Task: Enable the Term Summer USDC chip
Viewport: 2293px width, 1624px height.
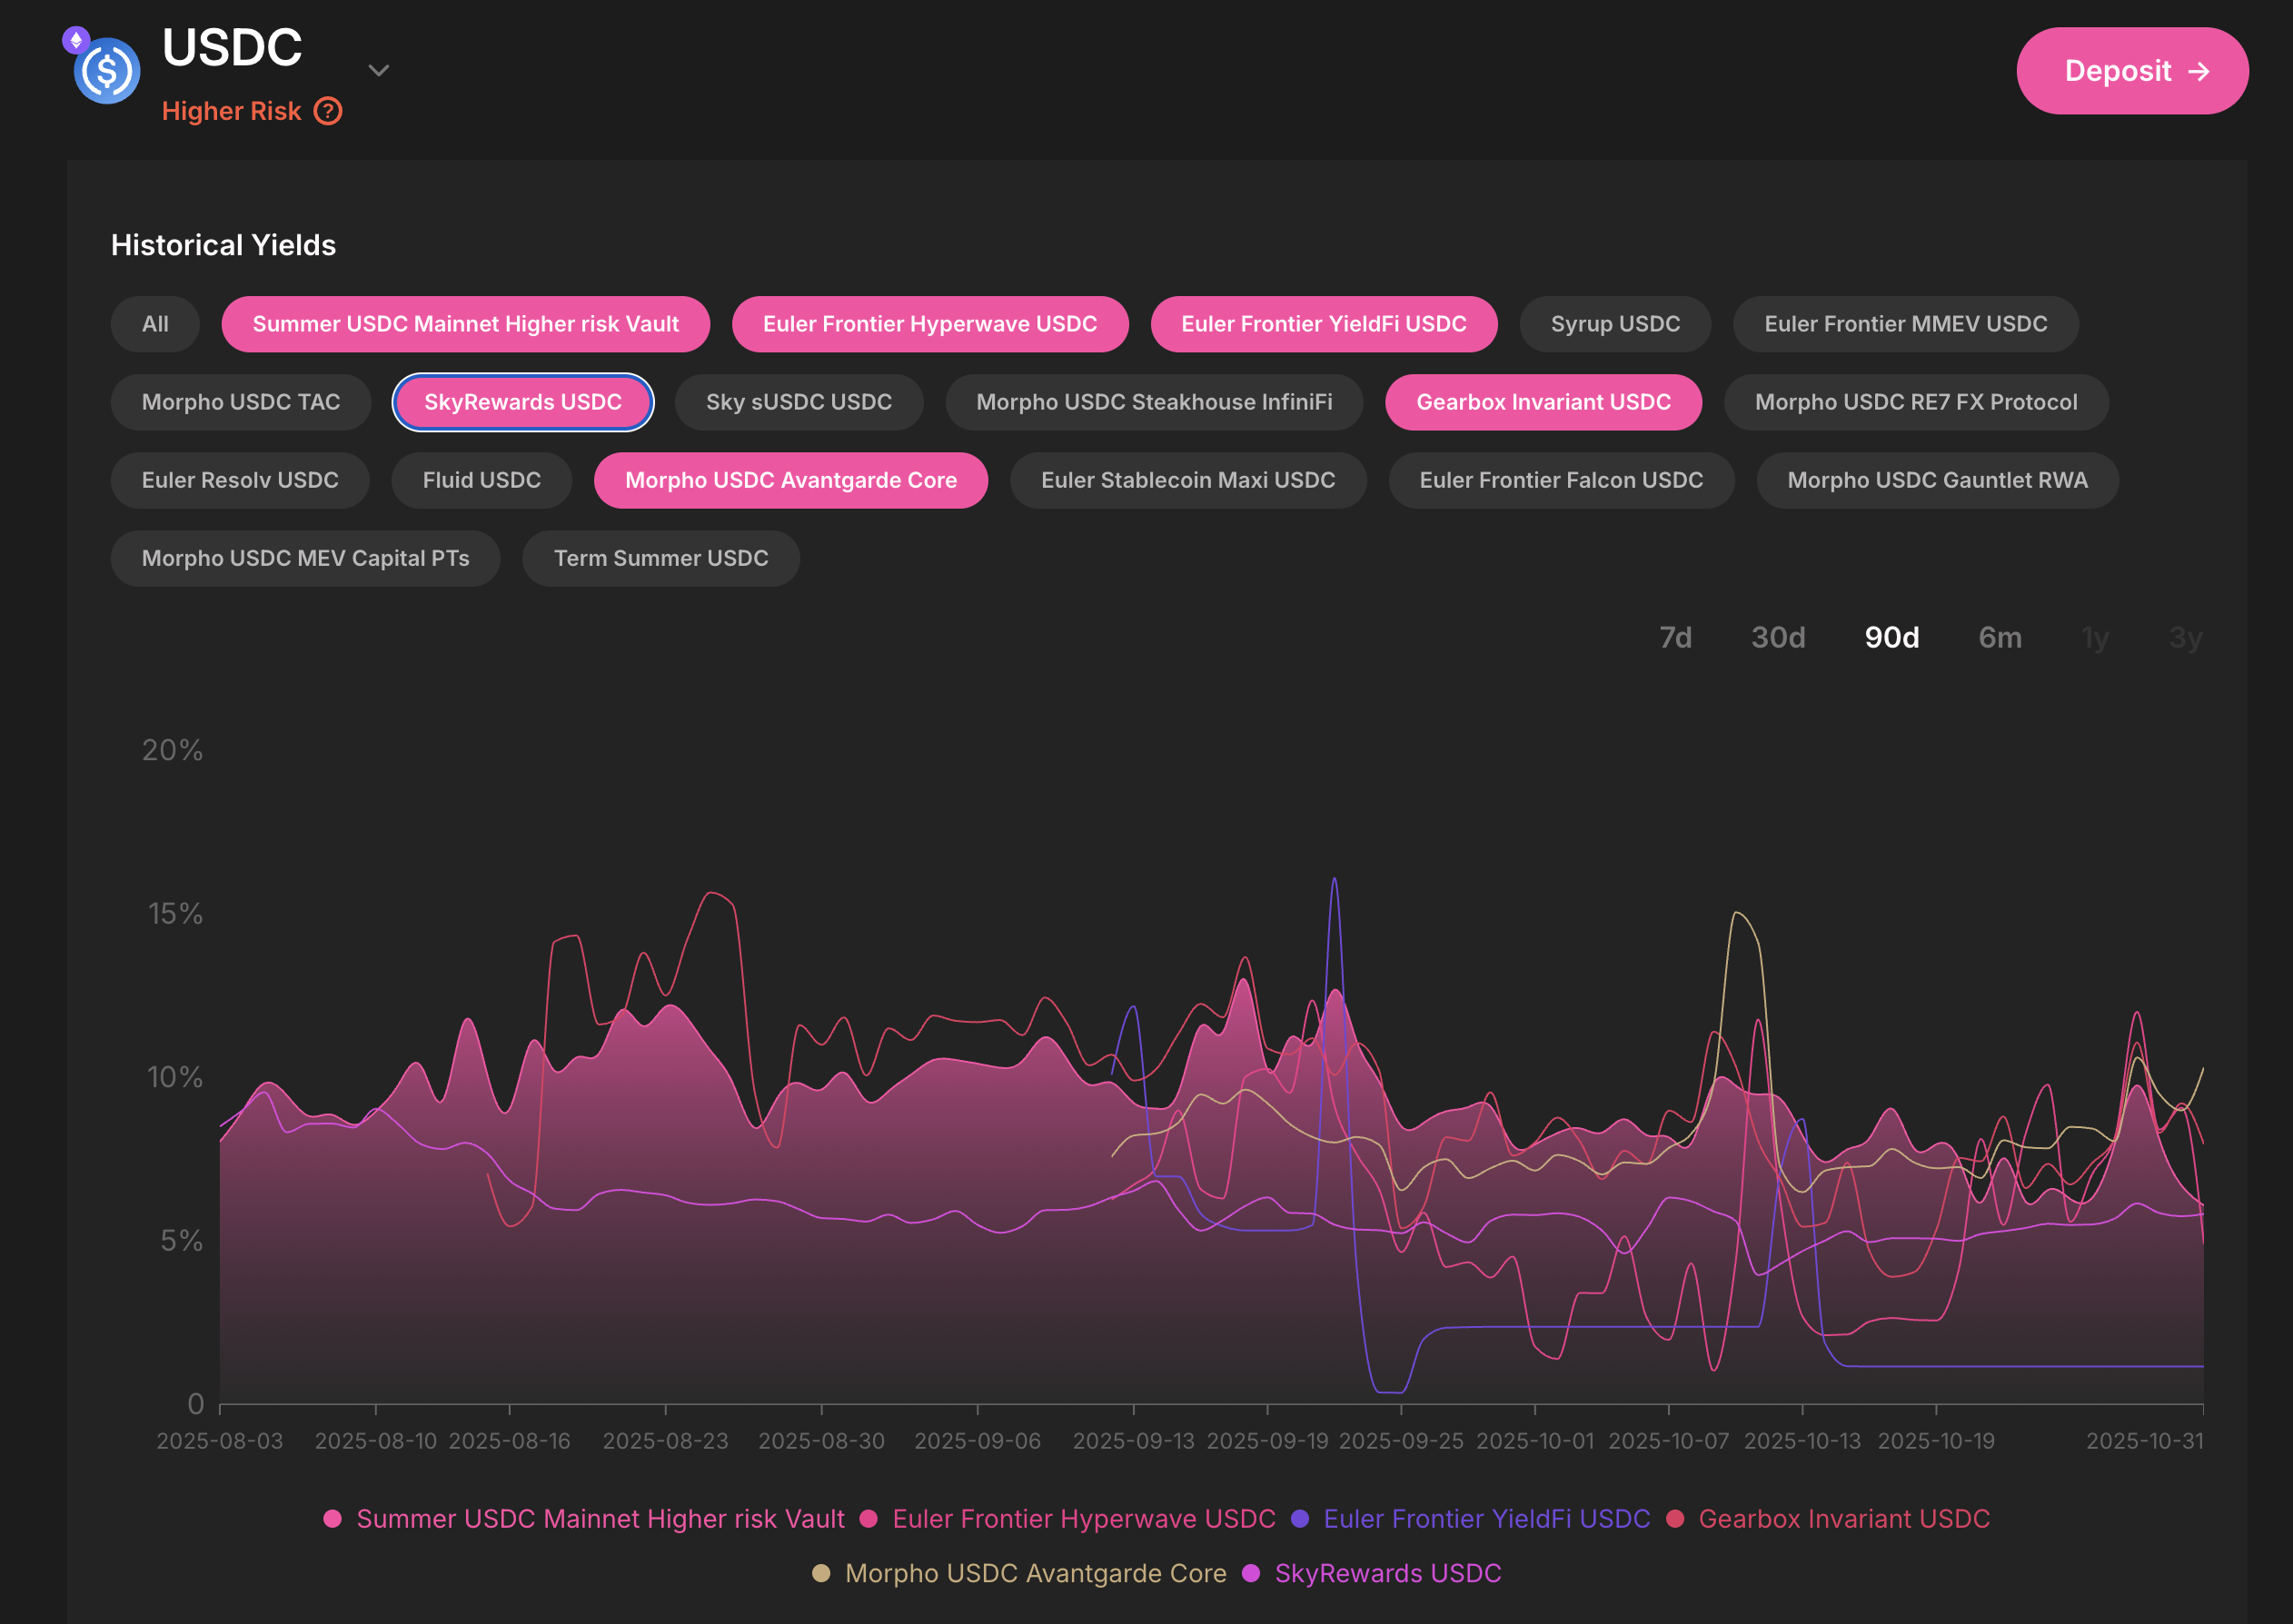Action: [660, 558]
